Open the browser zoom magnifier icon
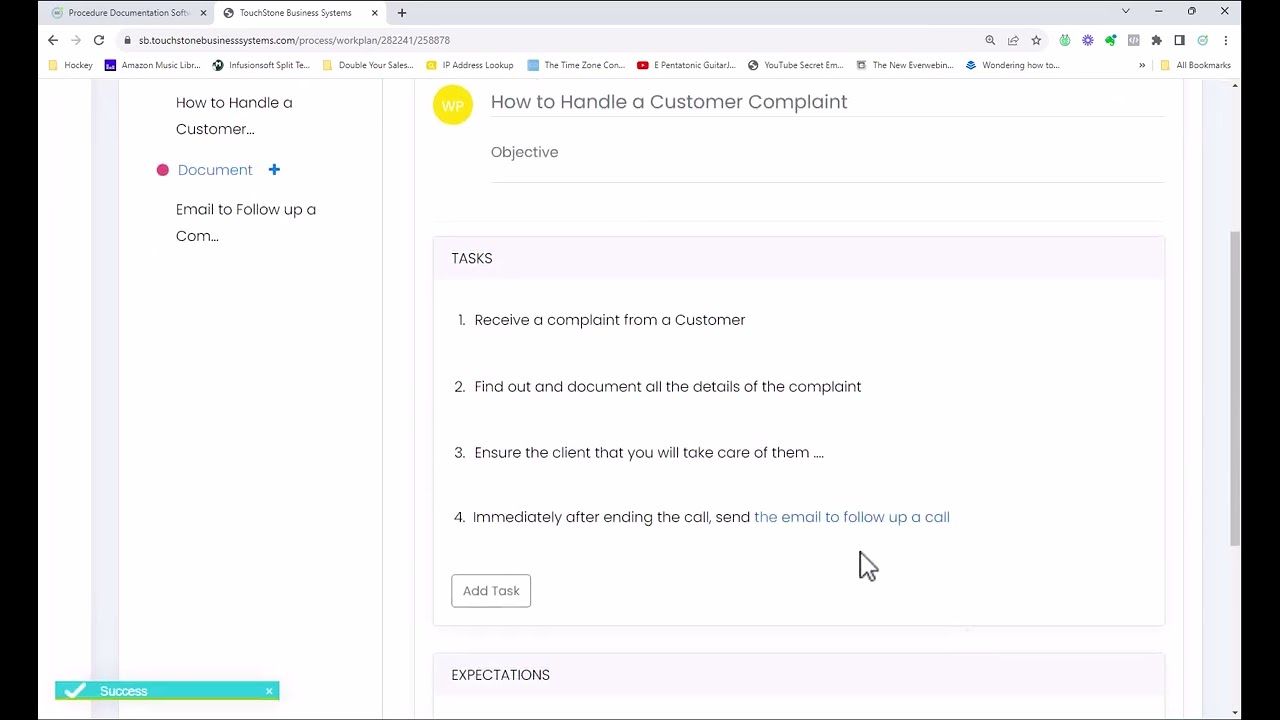 [x=990, y=40]
